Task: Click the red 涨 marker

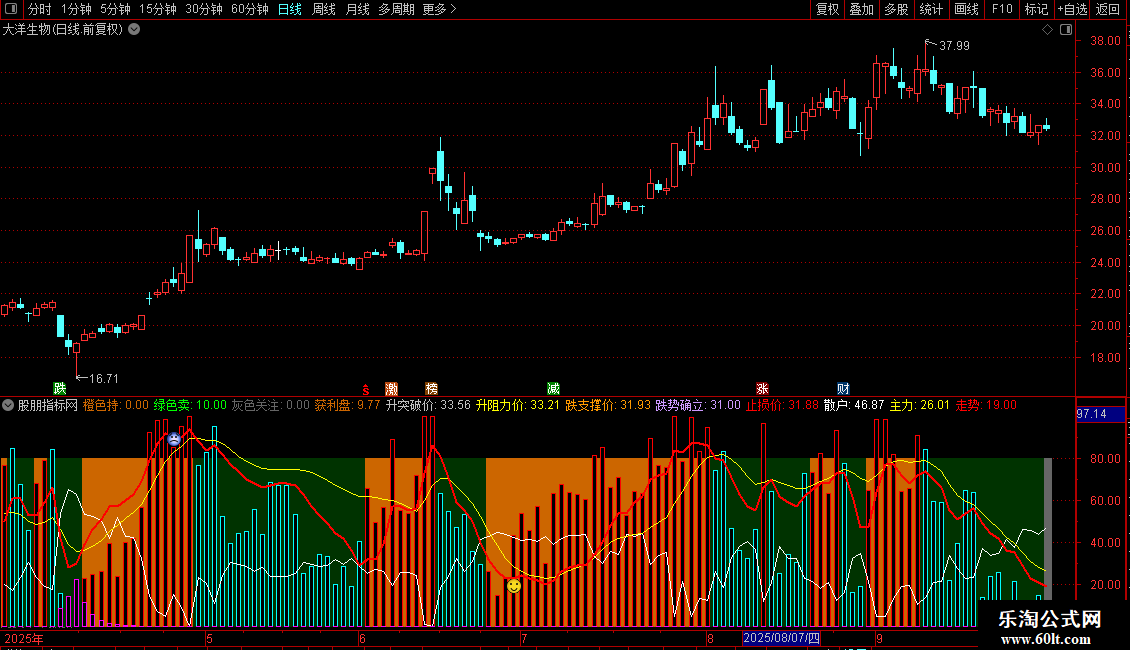Action: 762,389
